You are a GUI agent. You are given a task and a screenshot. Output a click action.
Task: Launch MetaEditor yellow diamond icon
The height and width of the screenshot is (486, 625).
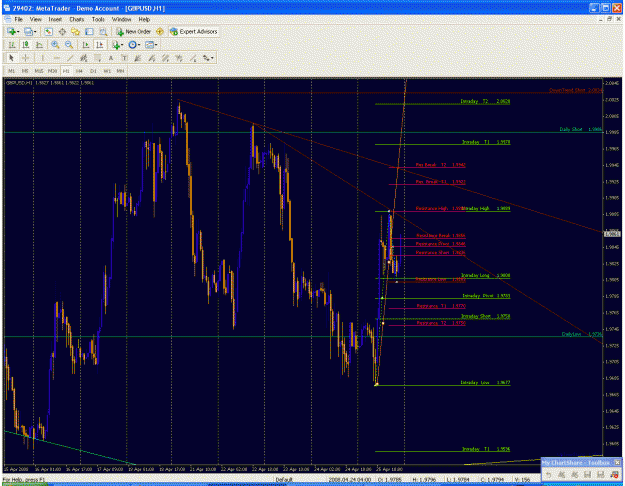click(160, 32)
